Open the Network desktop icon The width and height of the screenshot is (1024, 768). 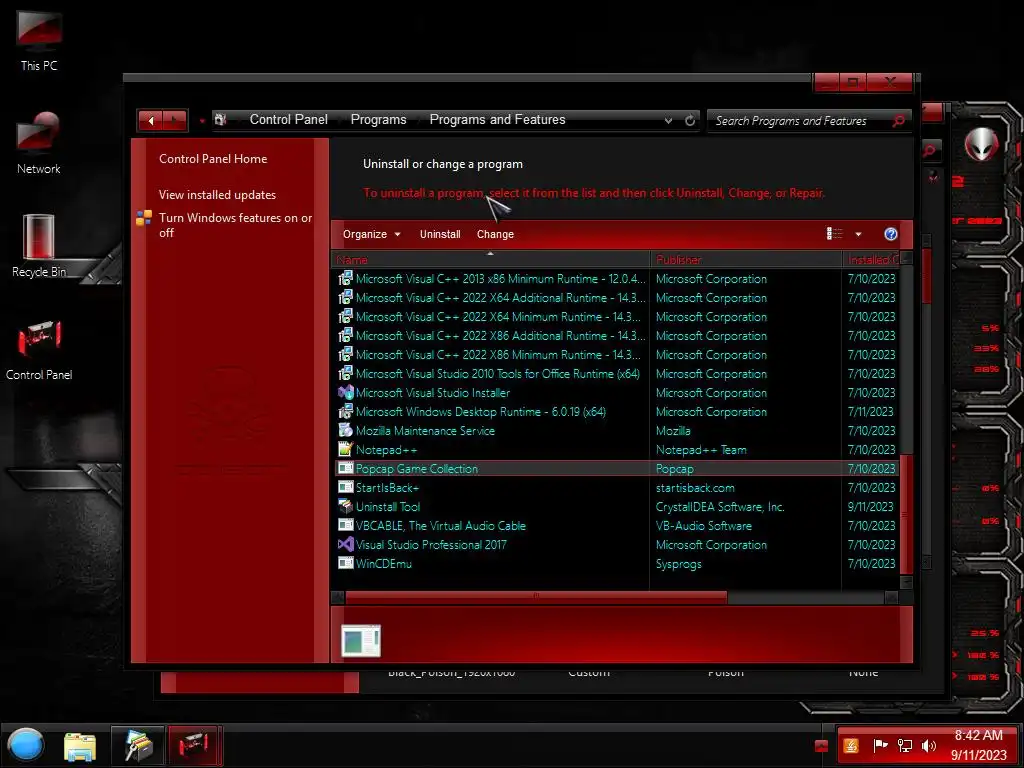click(39, 144)
